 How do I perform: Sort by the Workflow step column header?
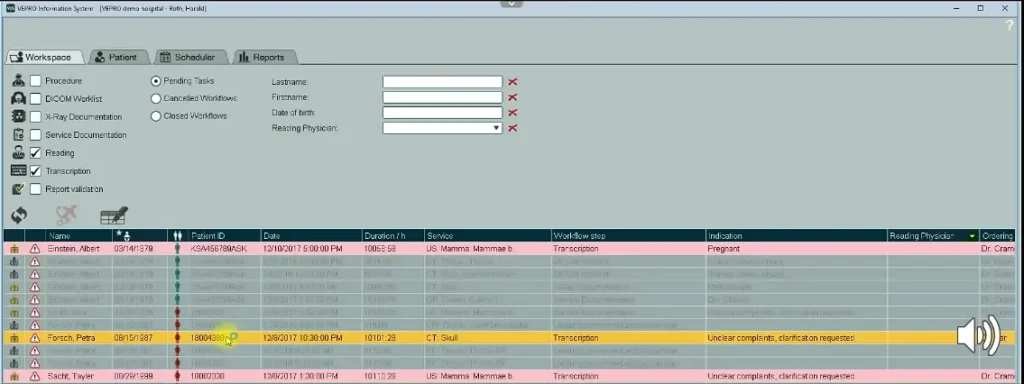(628, 236)
